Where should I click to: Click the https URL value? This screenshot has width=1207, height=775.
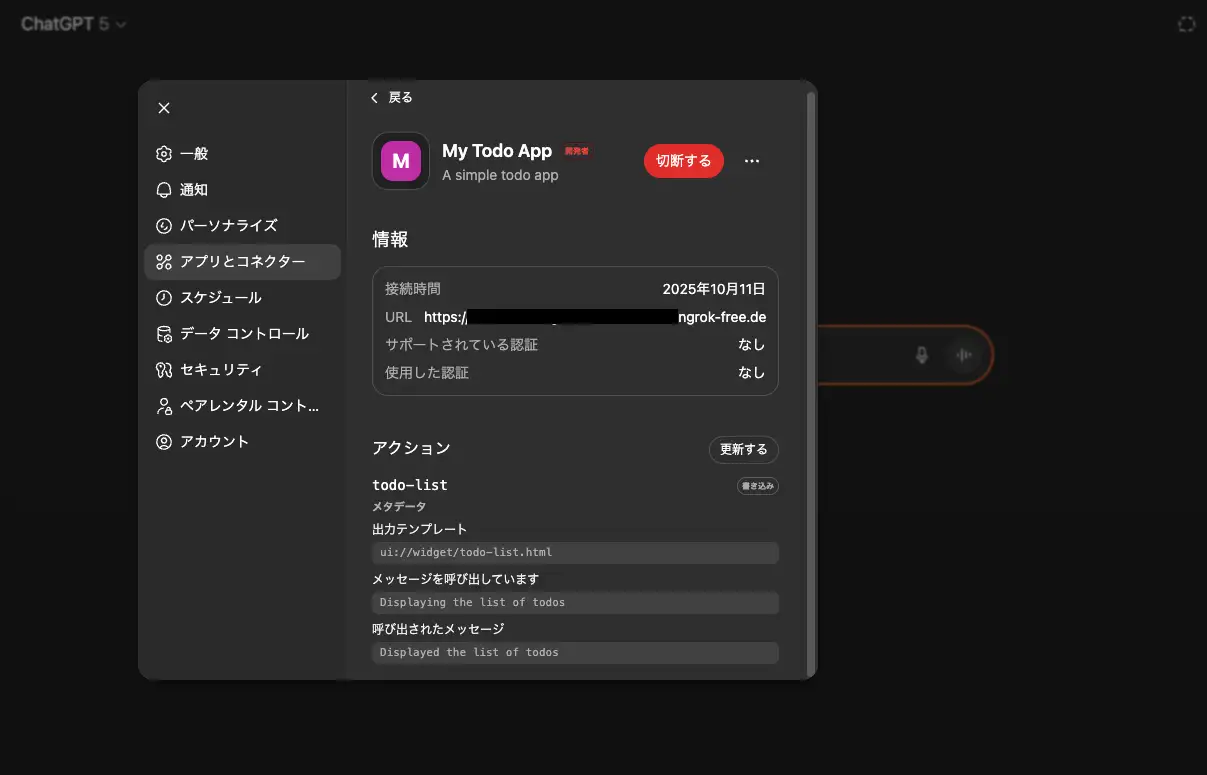click(595, 317)
